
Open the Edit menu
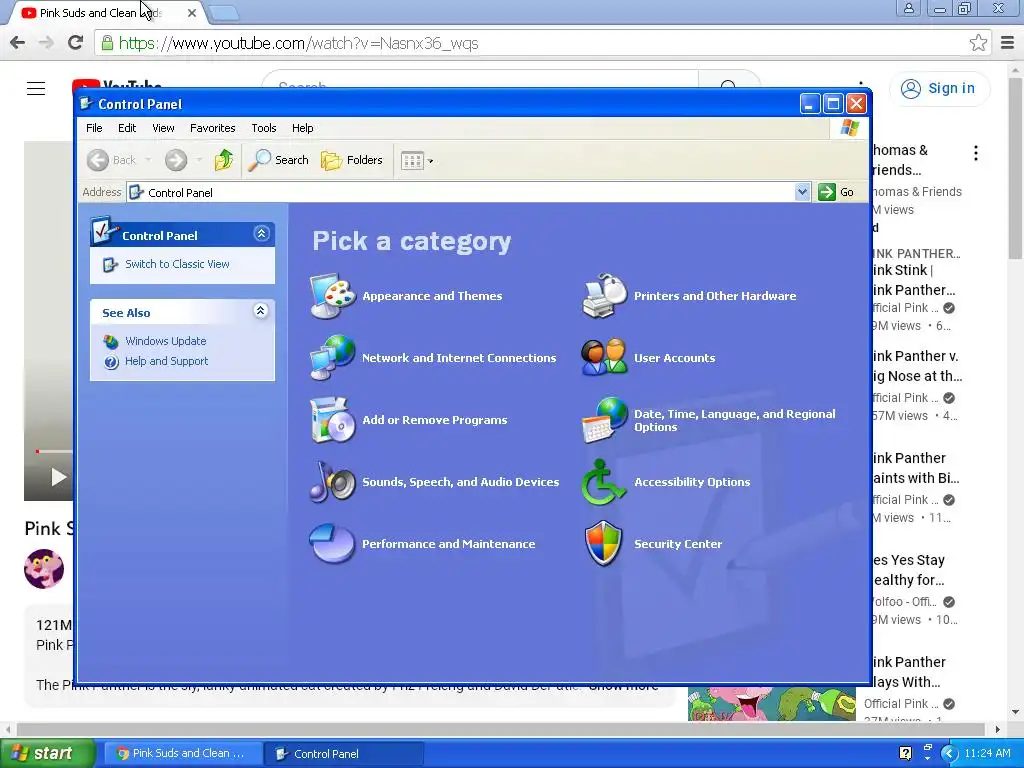pyautogui.click(x=127, y=128)
